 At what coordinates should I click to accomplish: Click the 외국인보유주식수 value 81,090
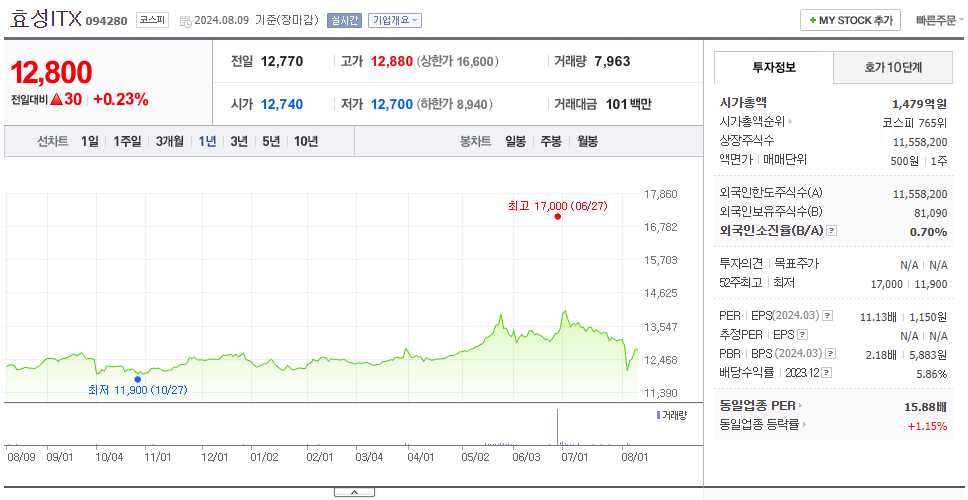pyautogui.click(x=930, y=213)
